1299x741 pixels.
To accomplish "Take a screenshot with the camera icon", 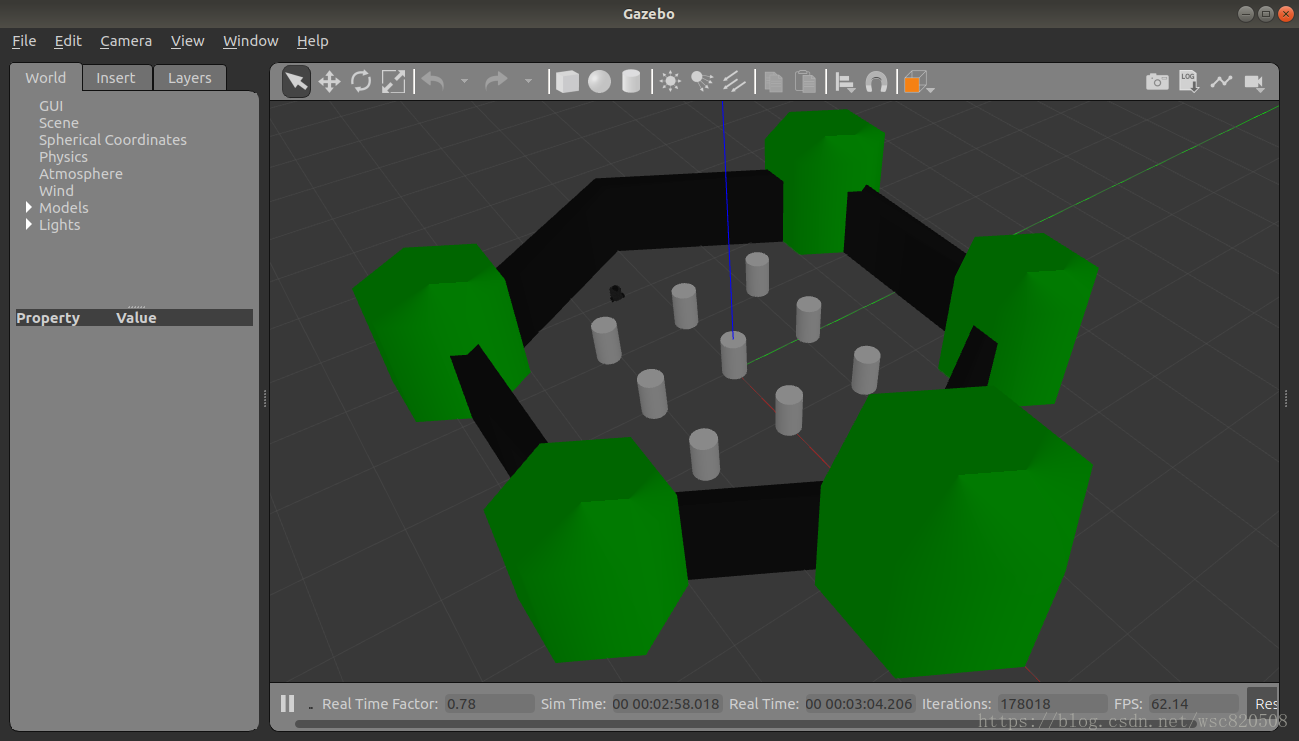I will 1157,82.
